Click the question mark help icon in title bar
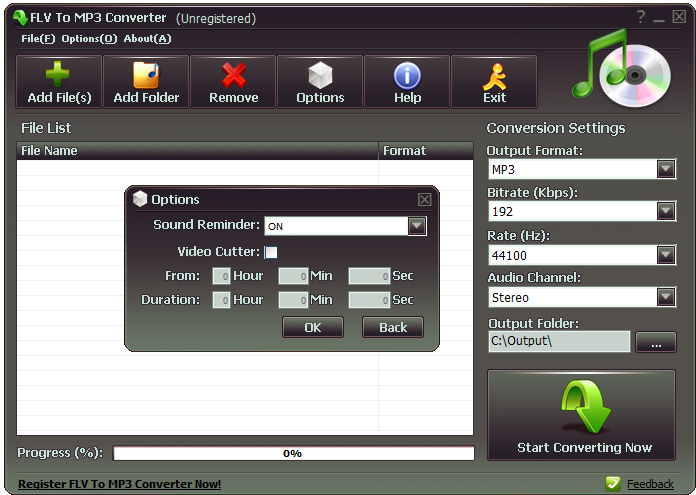 (x=641, y=17)
